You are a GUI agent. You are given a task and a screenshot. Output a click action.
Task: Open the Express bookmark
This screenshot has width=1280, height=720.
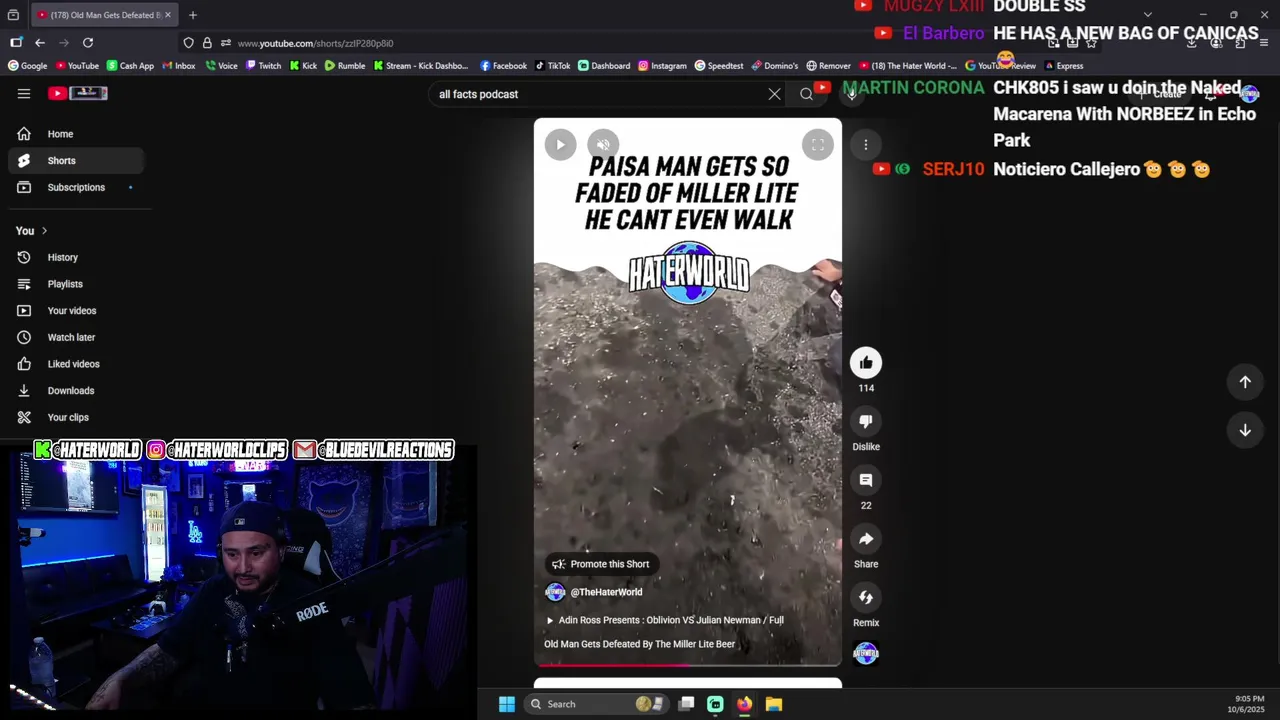coord(1063,66)
